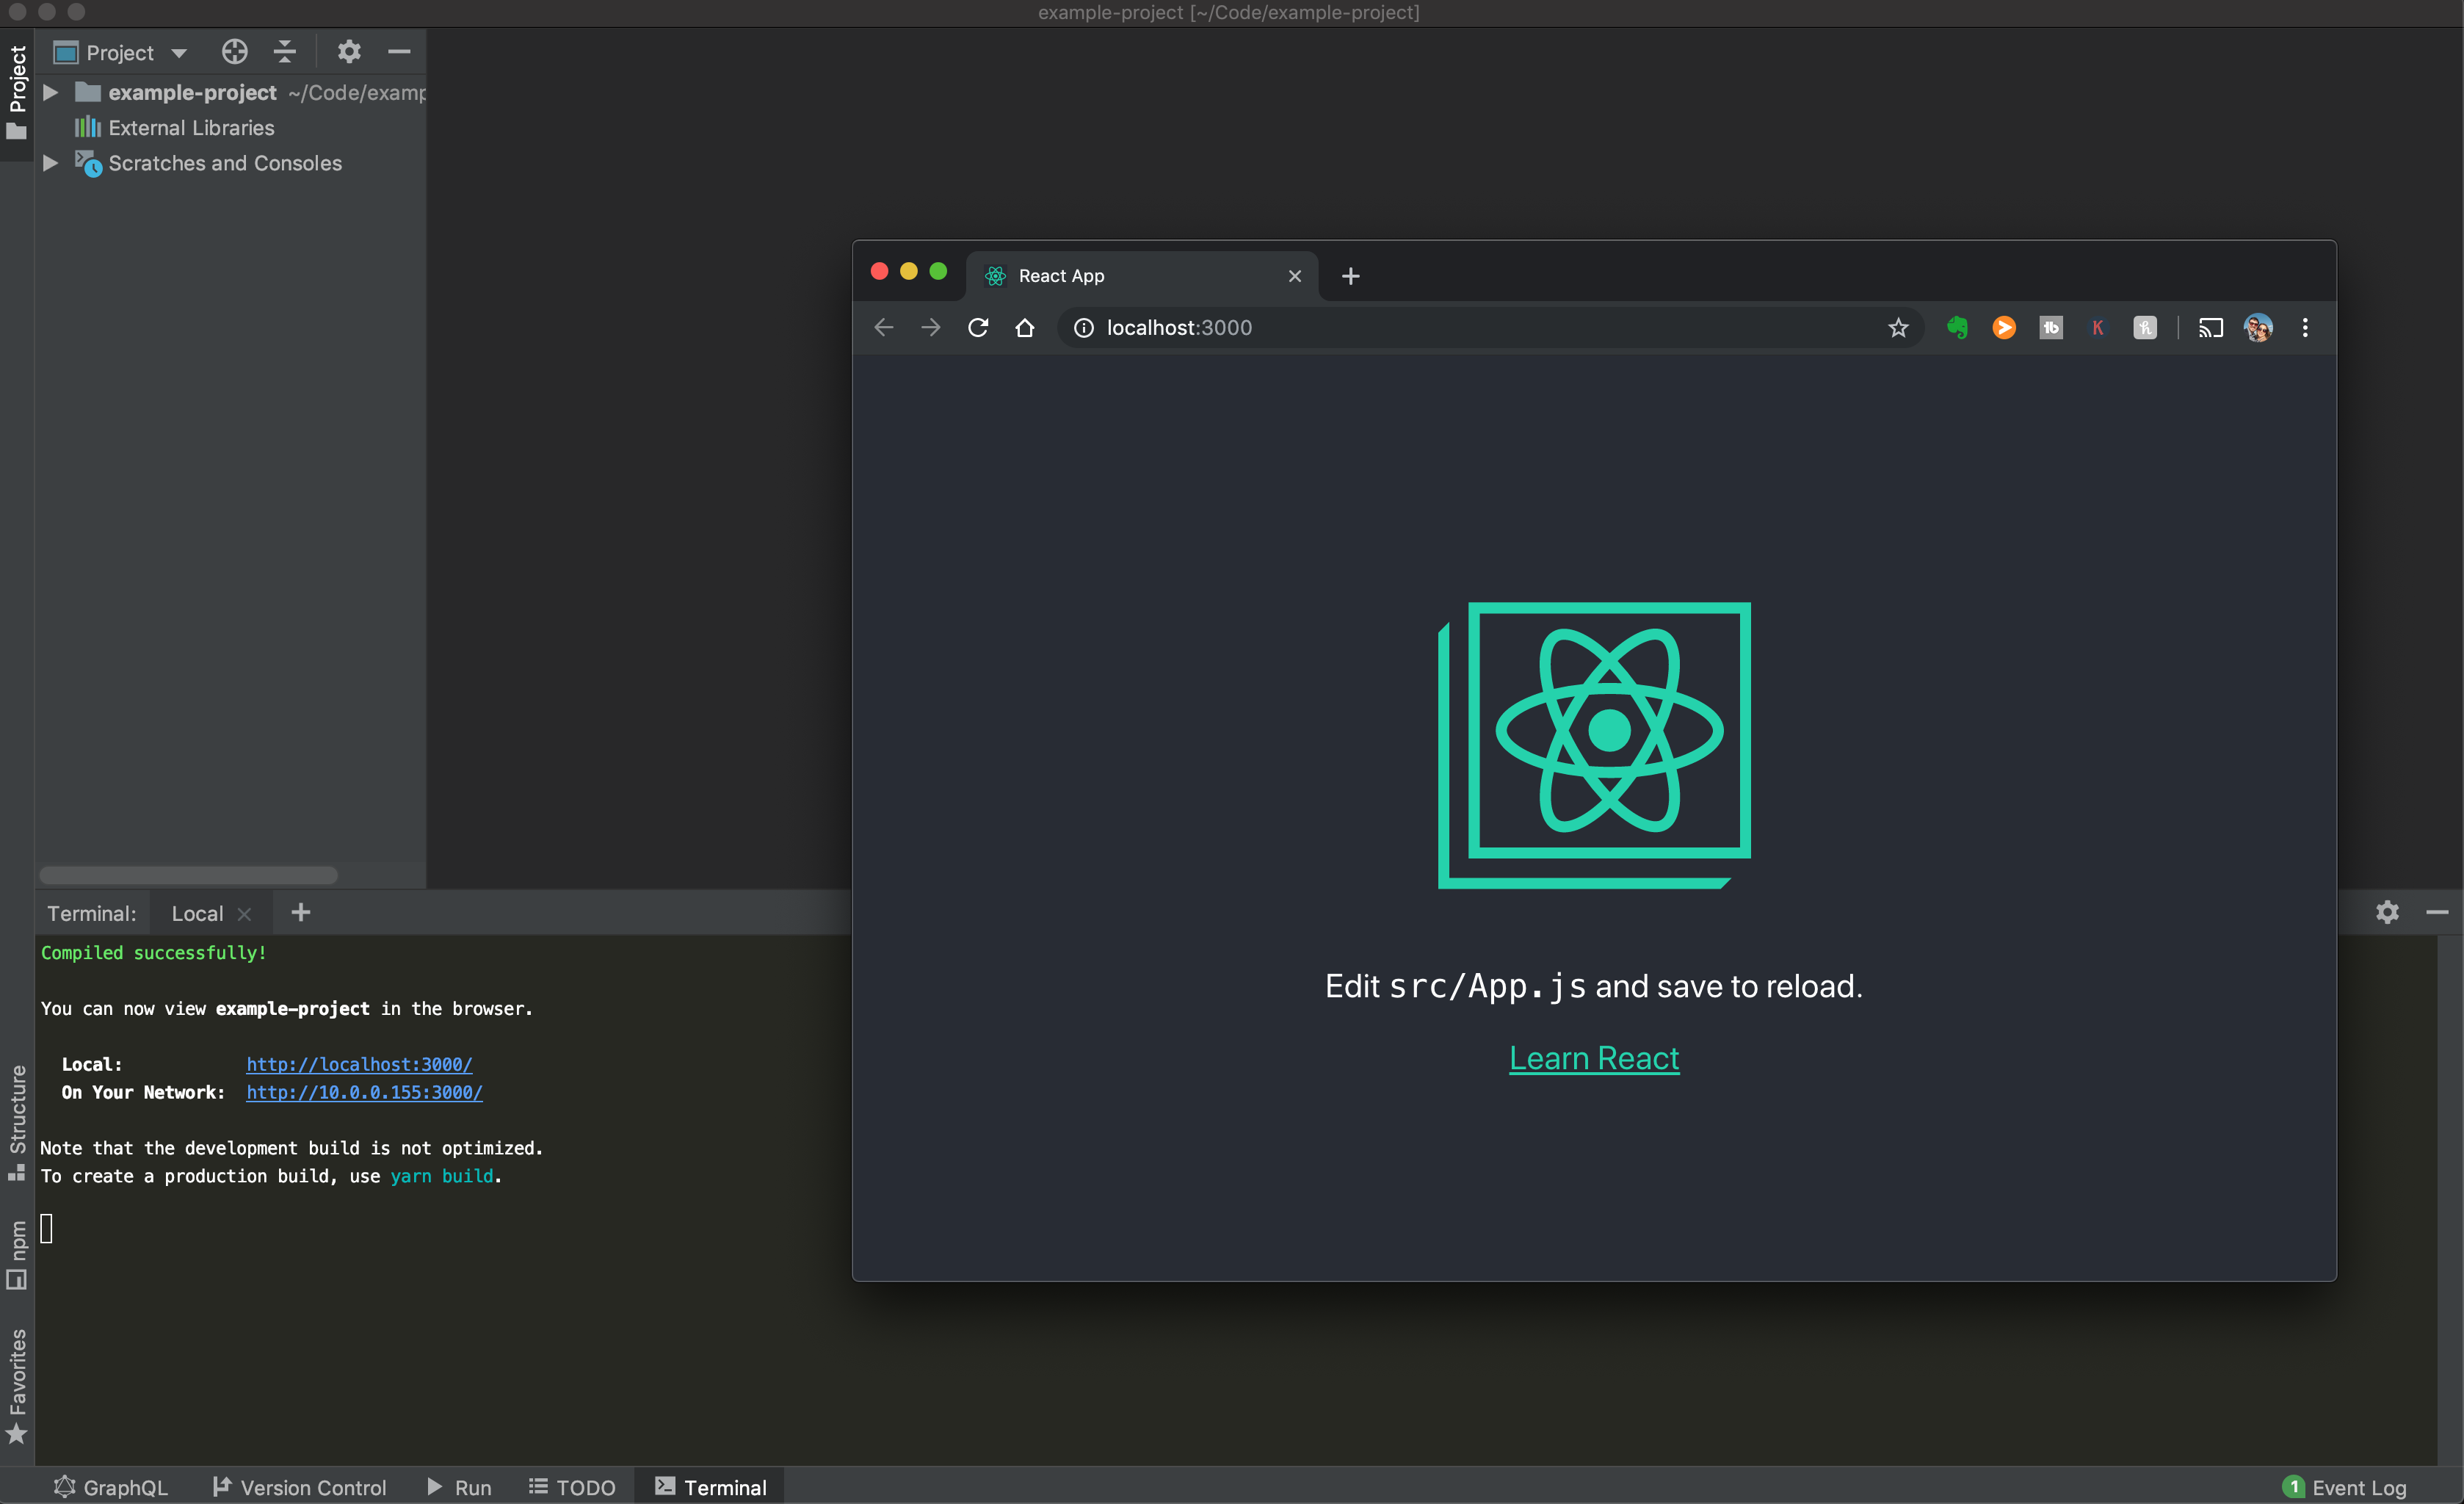Click the browser home icon
This screenshot has height=1504, width=2464.
[1025, 328]
